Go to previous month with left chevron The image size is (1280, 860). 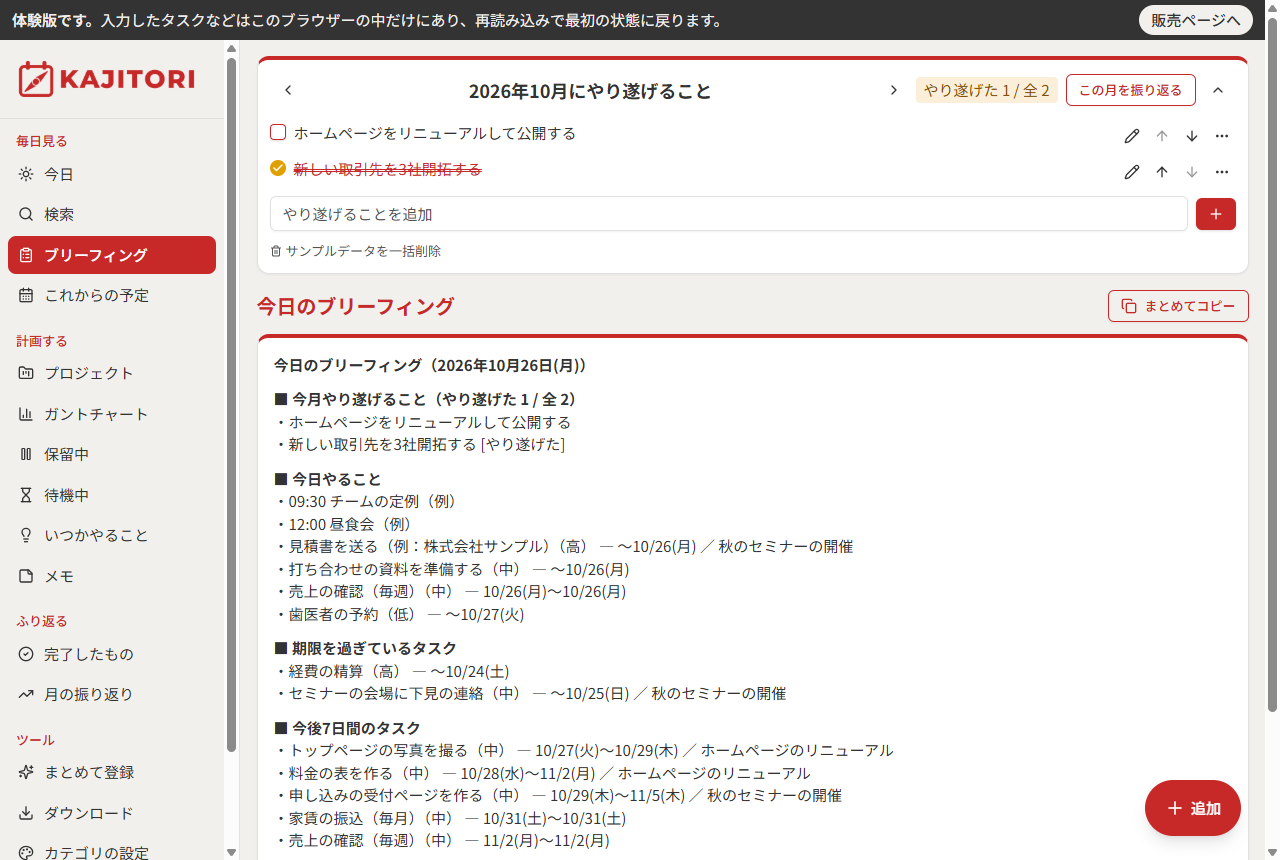(288, 90)
